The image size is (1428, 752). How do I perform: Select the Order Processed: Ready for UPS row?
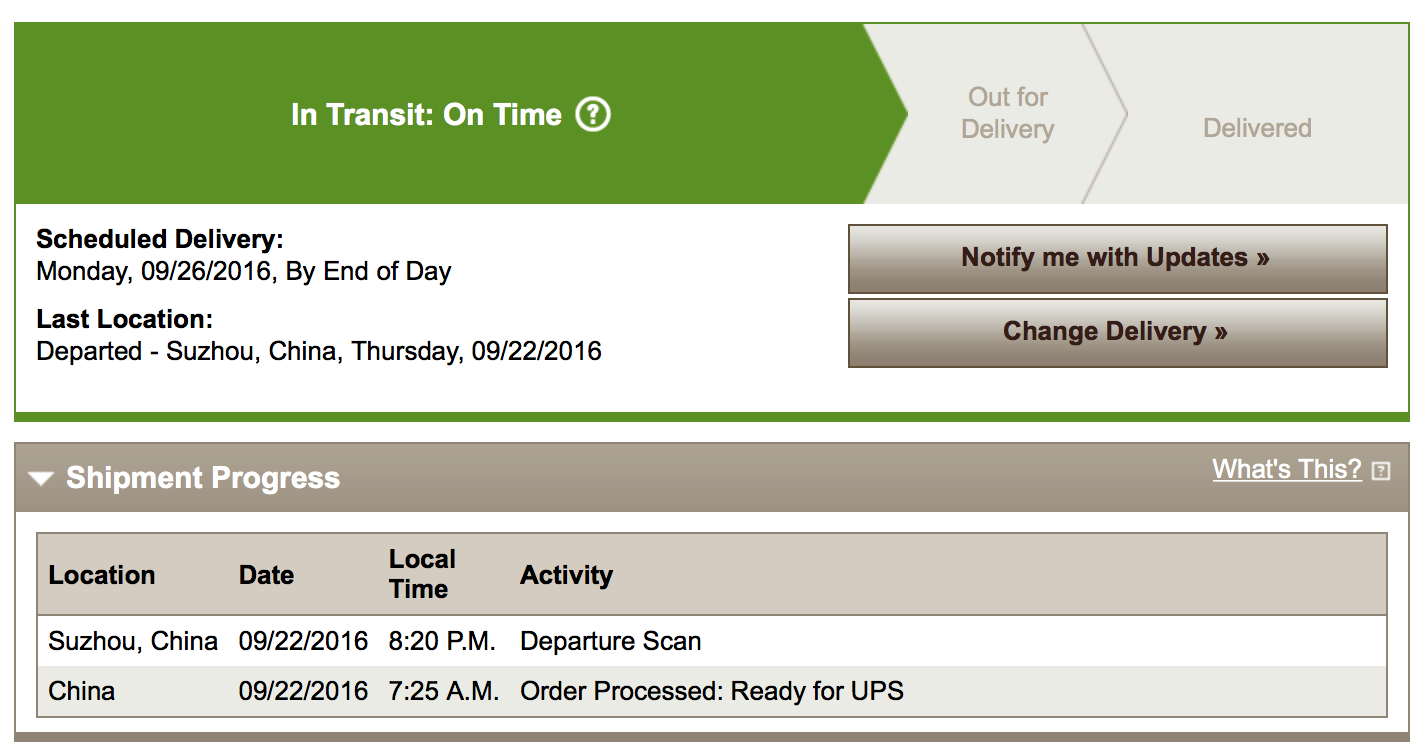712,691
